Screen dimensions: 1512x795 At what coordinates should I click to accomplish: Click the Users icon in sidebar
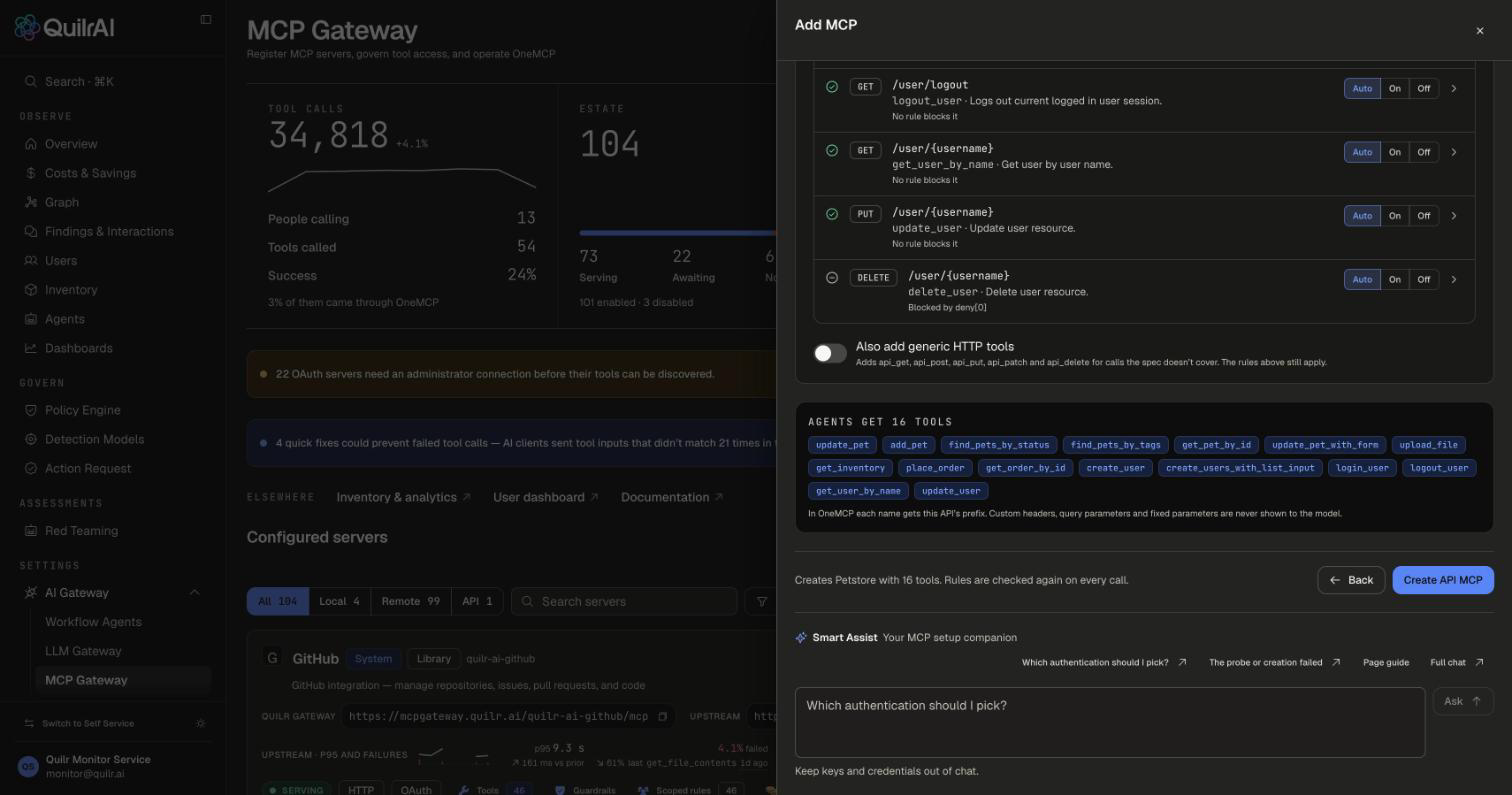pyautogui.click(x=31, y=260)
